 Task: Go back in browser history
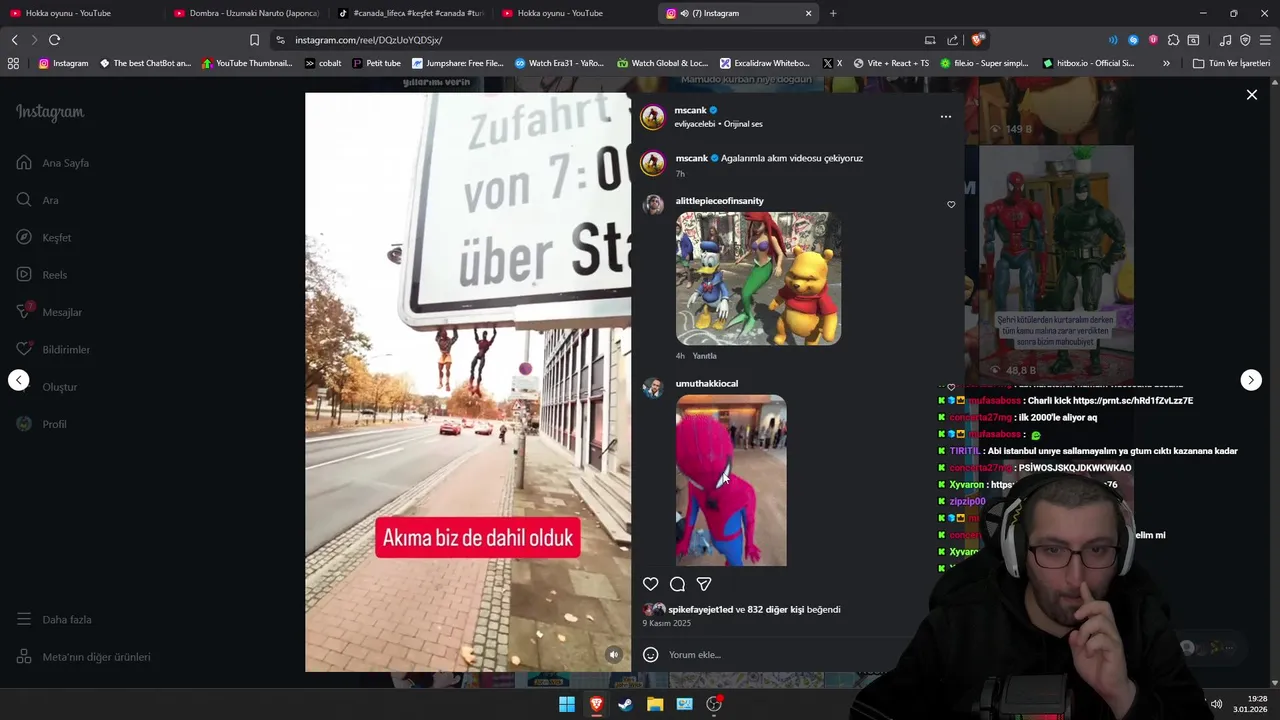tap(14, 40)
